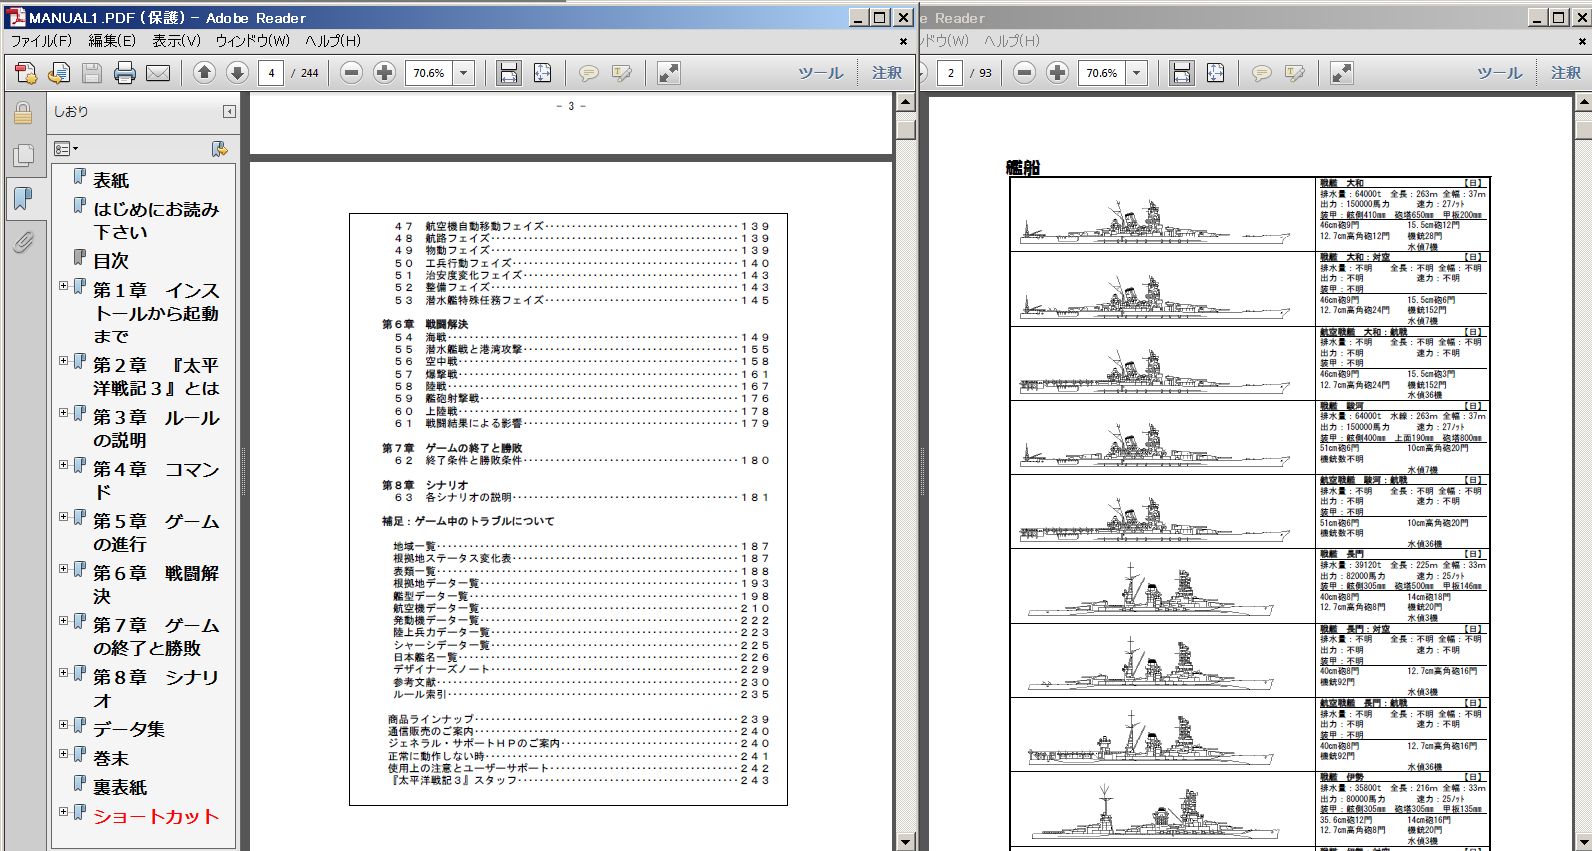Expand the 第2章 『太平洋戦記3』とは bookmark
This screenshot has height=851, width=1592.
(64, 361)
